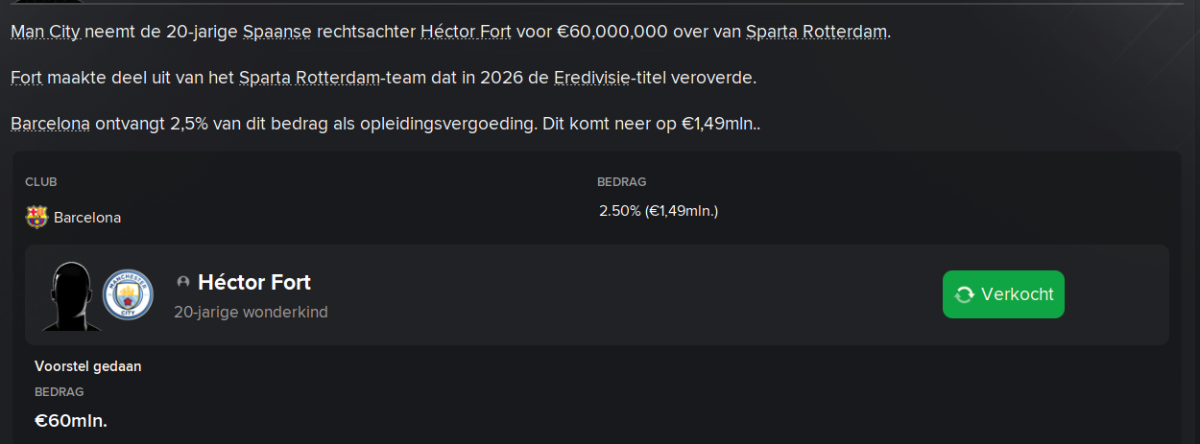
Task: Click the €60mln. offer amount
Action: click(x=71, y=421)
